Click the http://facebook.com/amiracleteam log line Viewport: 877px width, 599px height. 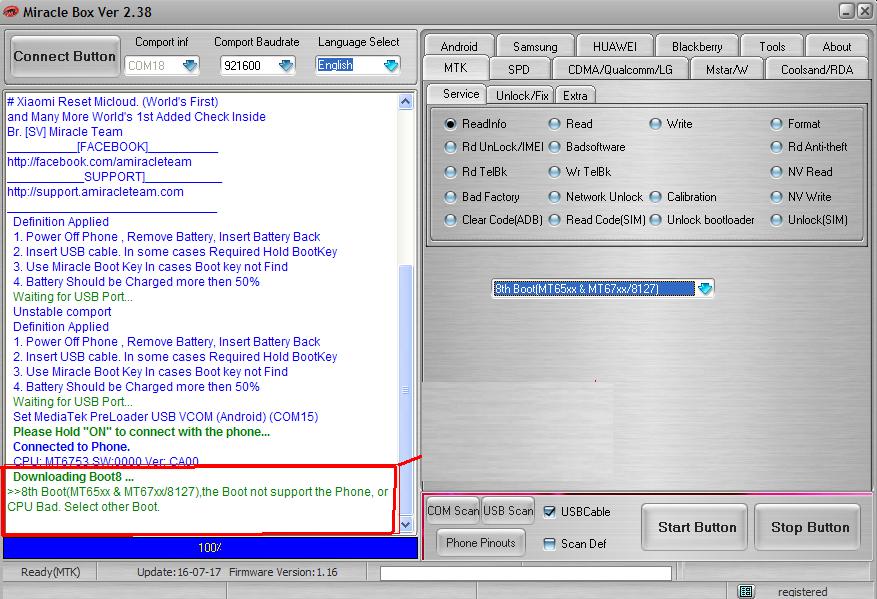[x=100, y=162]
